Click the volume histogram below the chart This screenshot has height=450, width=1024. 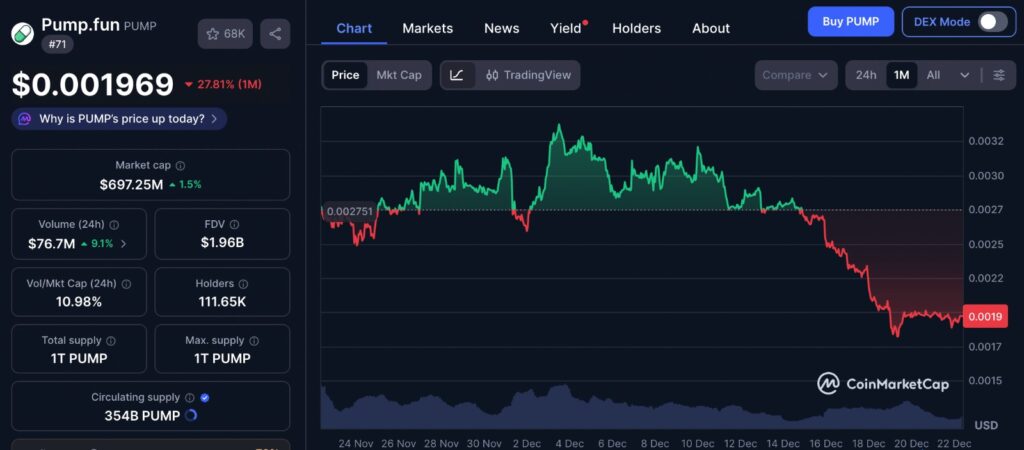click(642, 409)
